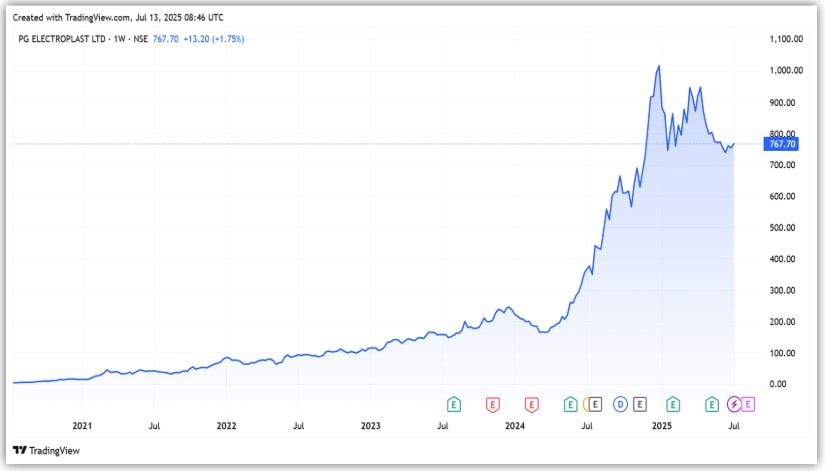The height and width of the screenshot is (471, 825).
Task: Select the pink E marker at far right
Action: coord(748,404)
